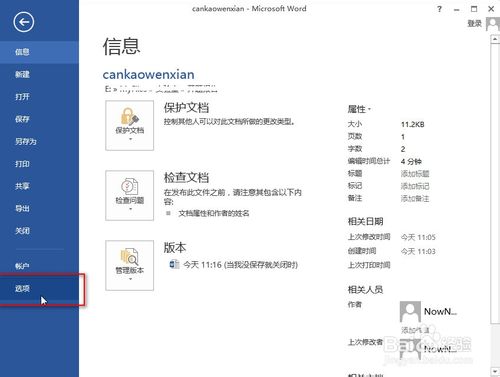
Task: Minimize the Word window
Action: point(457,9)
